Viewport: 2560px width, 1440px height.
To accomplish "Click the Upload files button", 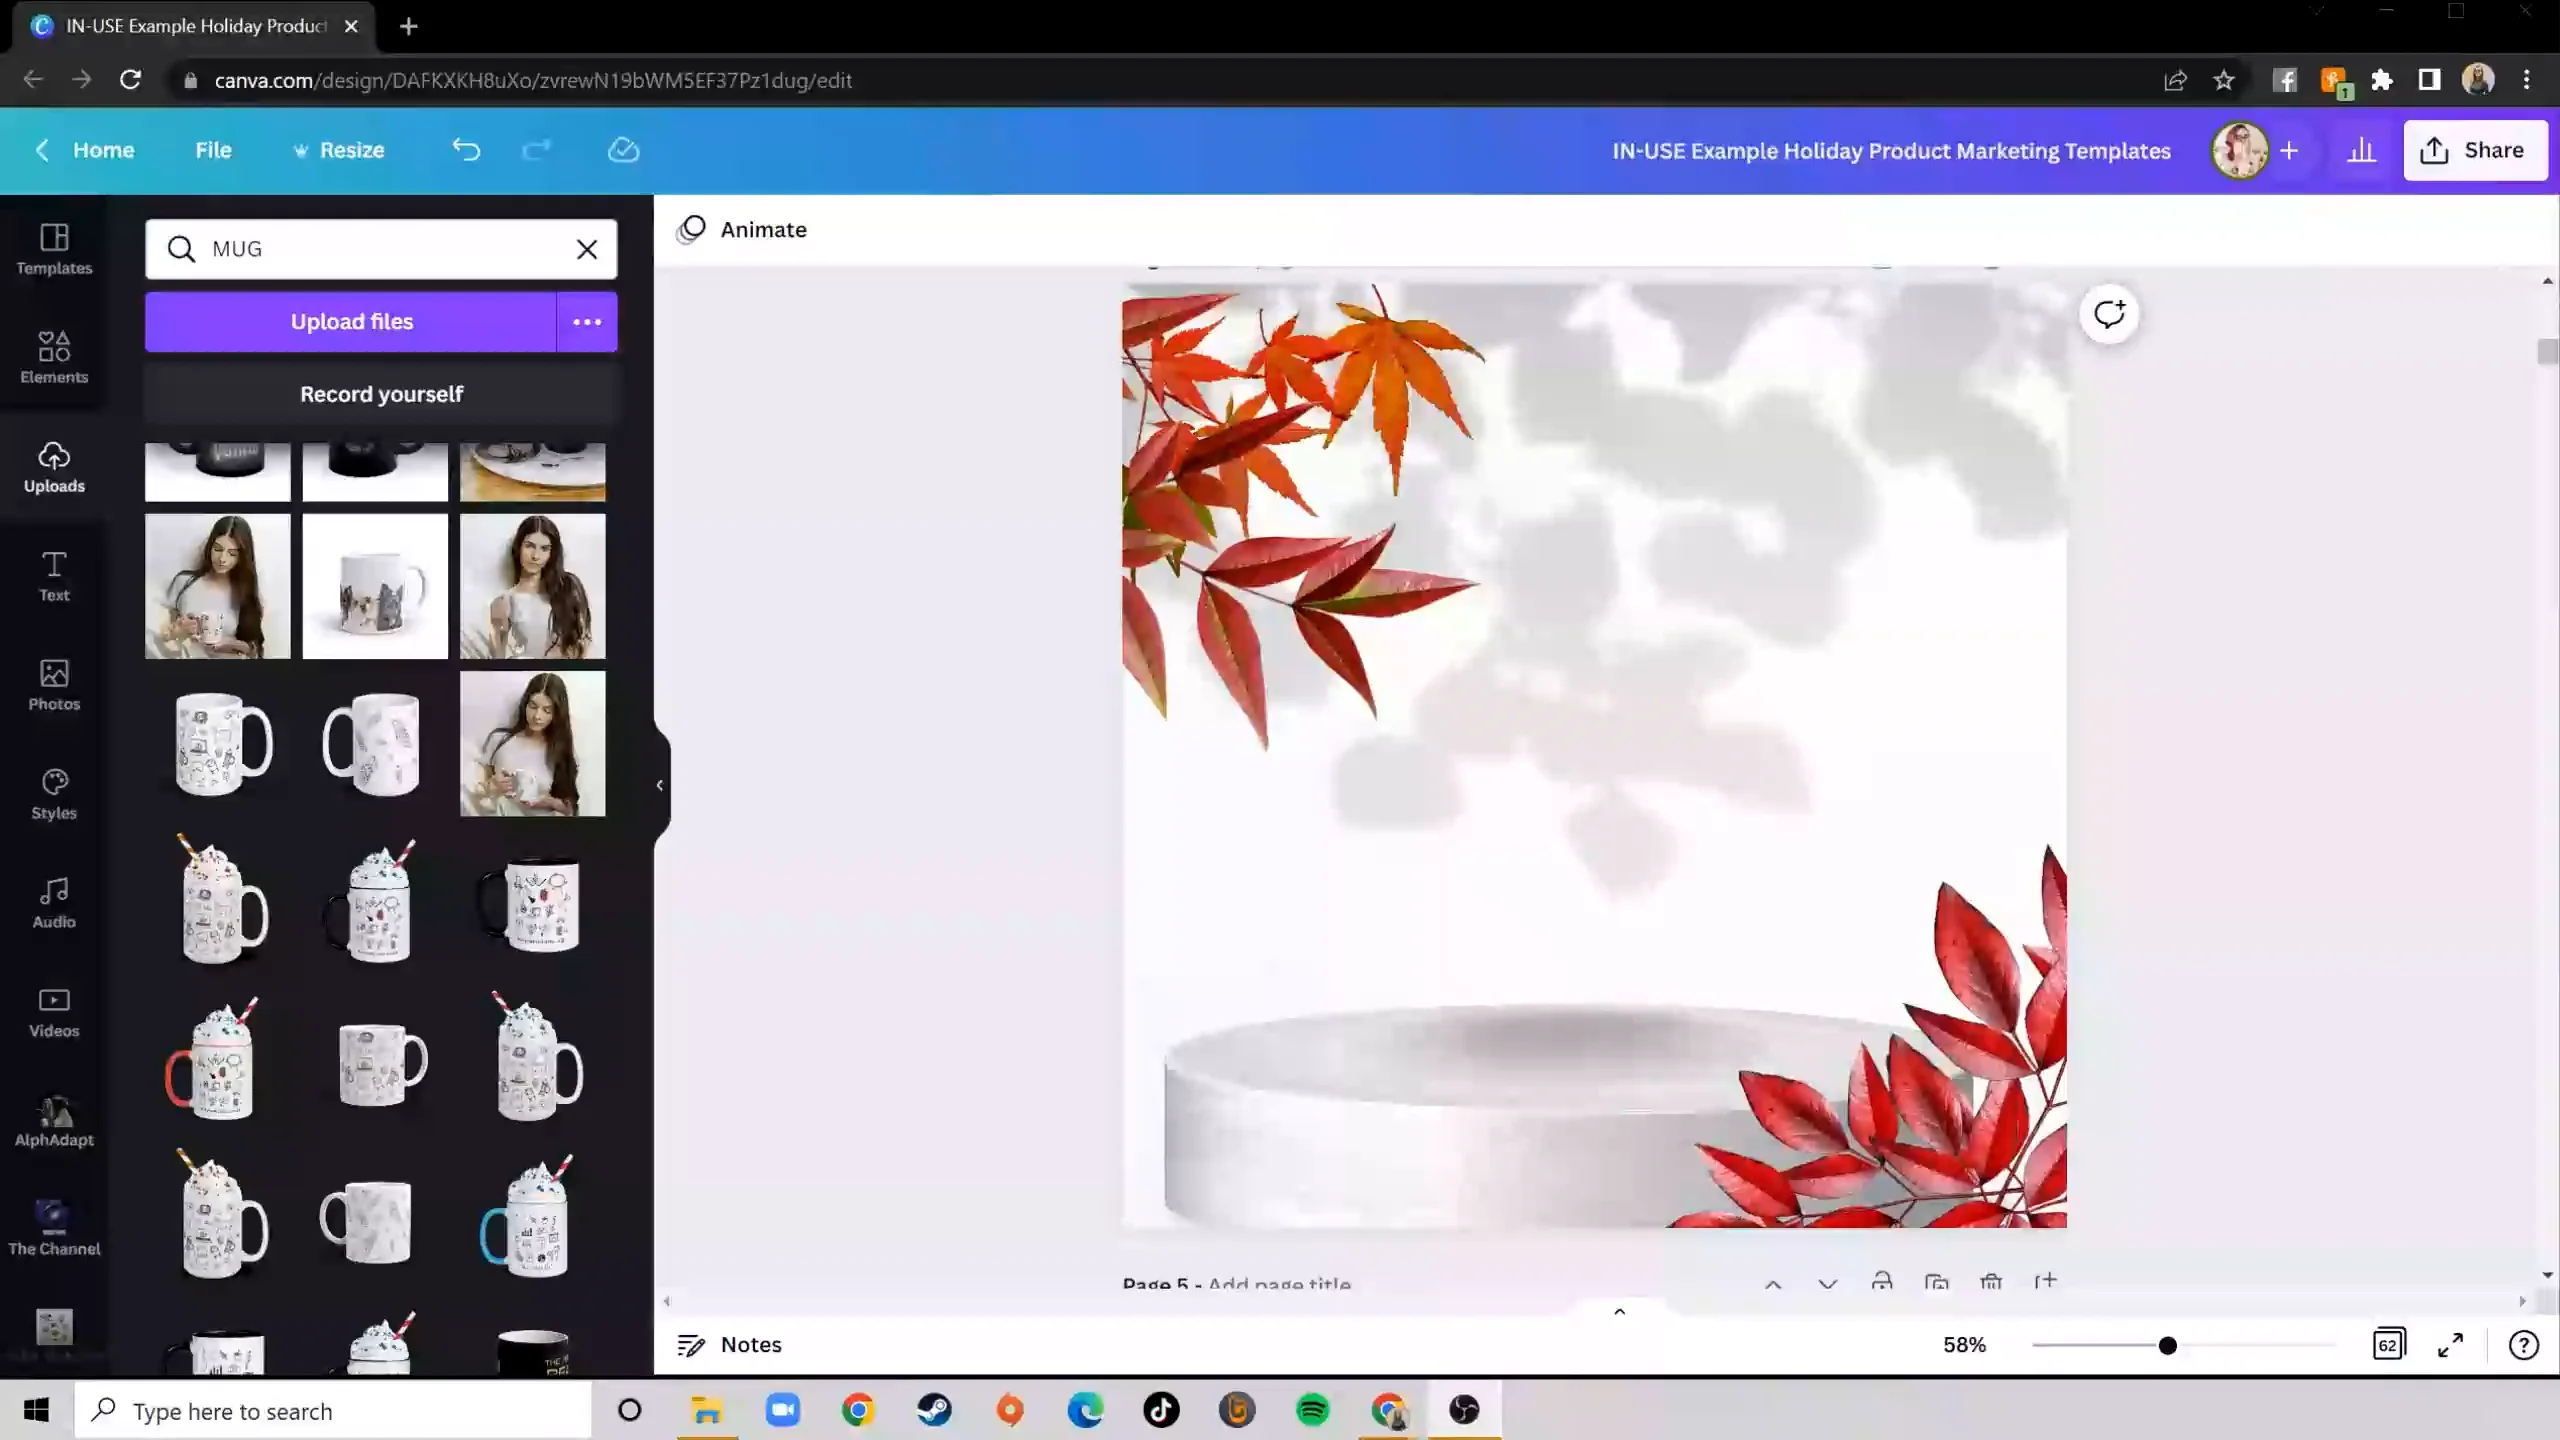I will coord(351,322).
